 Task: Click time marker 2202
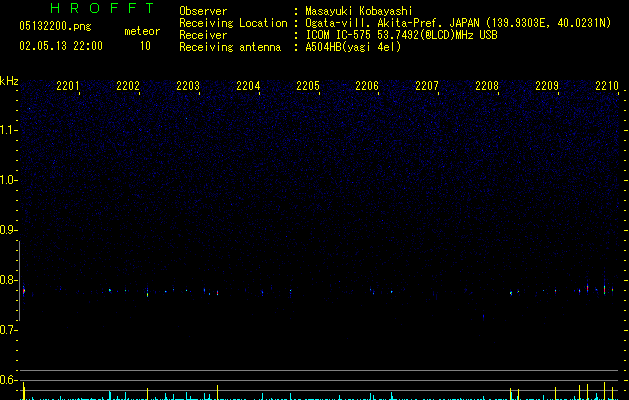[x=128, y=85]
